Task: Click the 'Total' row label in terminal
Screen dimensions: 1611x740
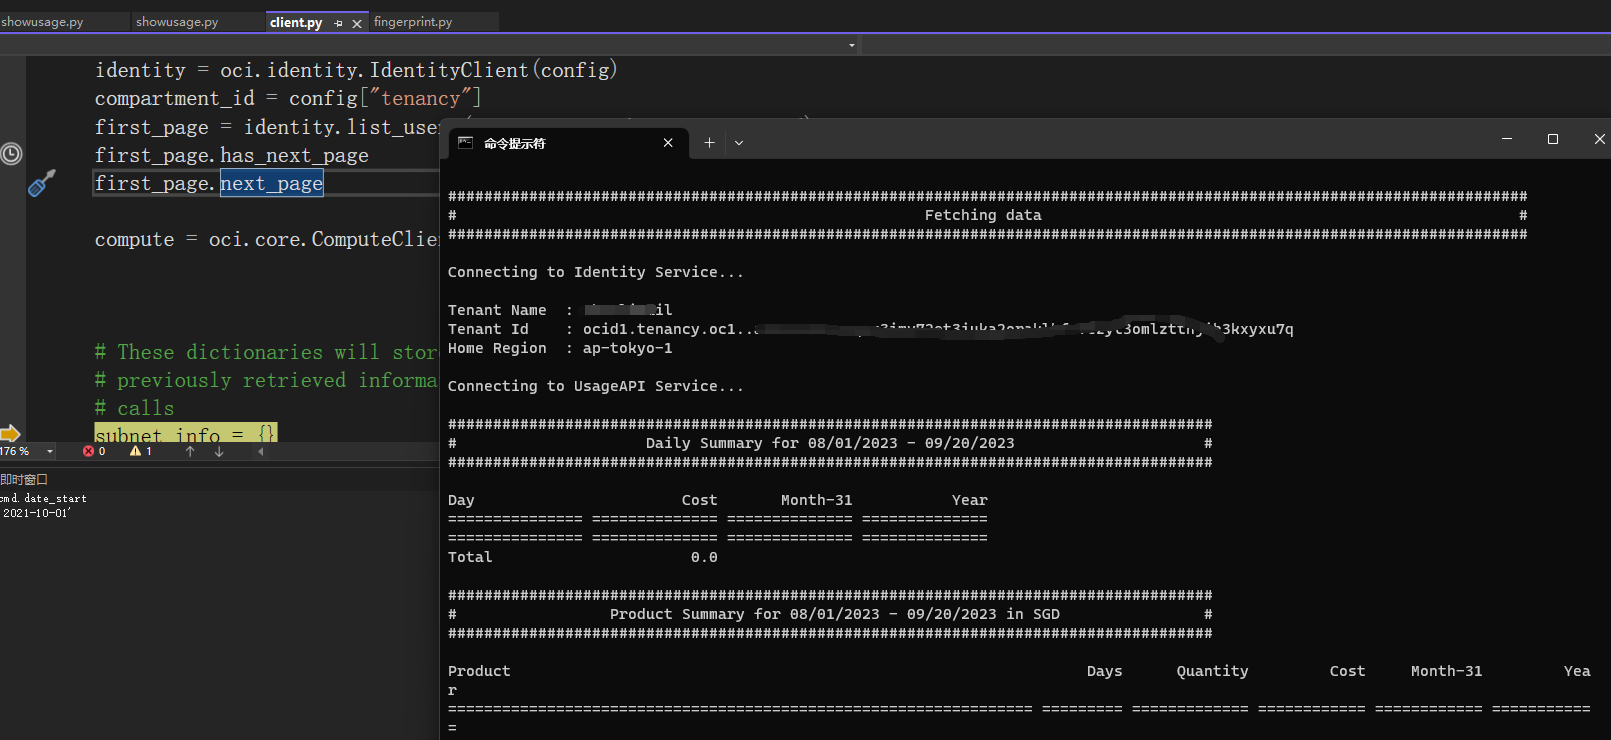Action: (470, 557)
